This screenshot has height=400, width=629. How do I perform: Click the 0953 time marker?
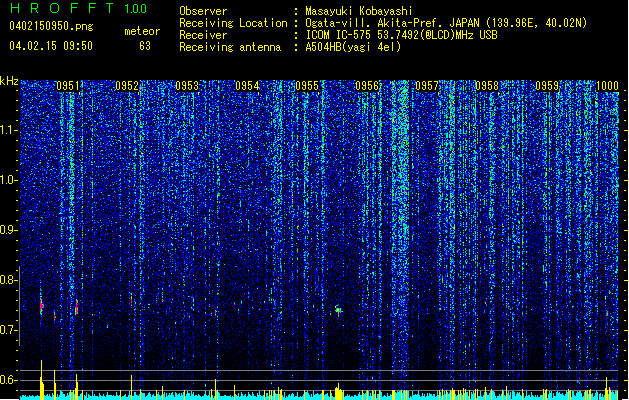point(187,86)
